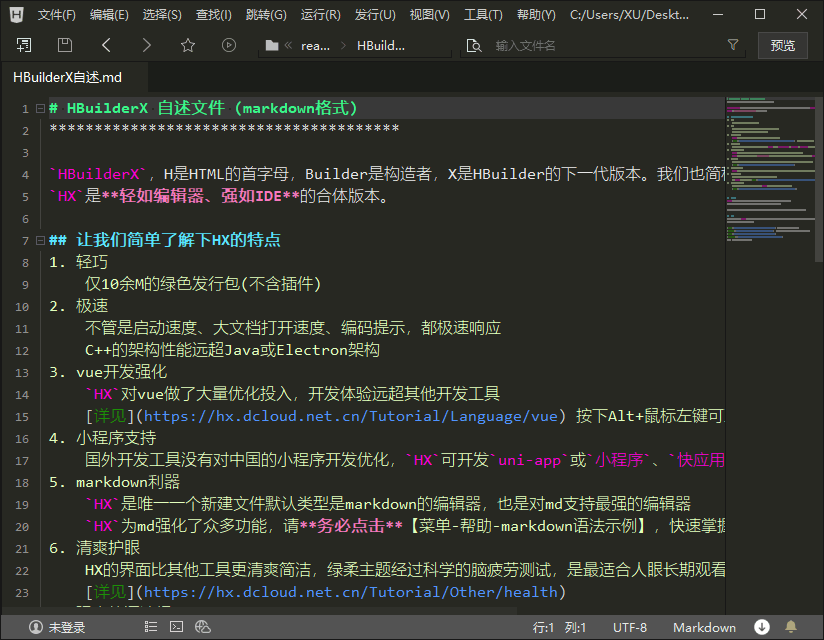824x640 pixels.
Task: Open the Tutorial/Other/health link
Action: coord(351,592)
